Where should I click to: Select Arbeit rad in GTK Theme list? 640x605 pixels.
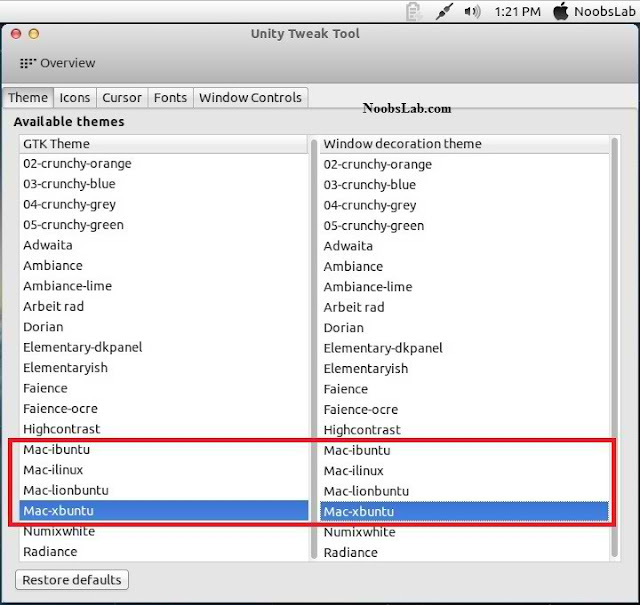(x=163, y=307)
